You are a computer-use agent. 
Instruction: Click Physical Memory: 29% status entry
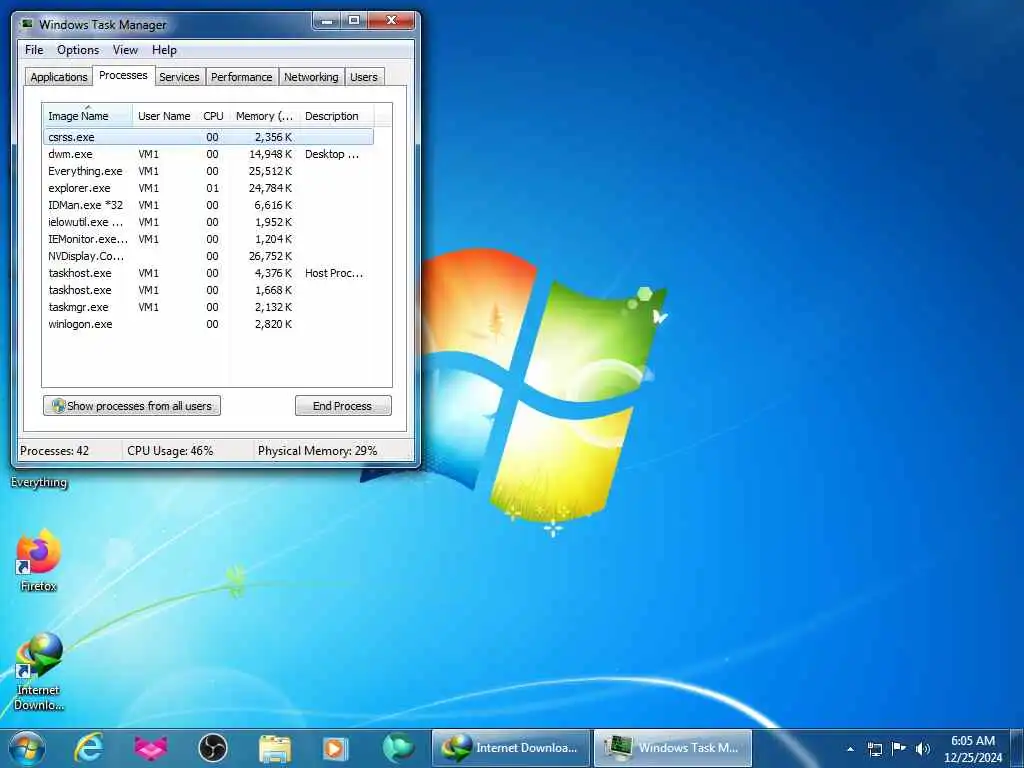click(x=317, y=451)
